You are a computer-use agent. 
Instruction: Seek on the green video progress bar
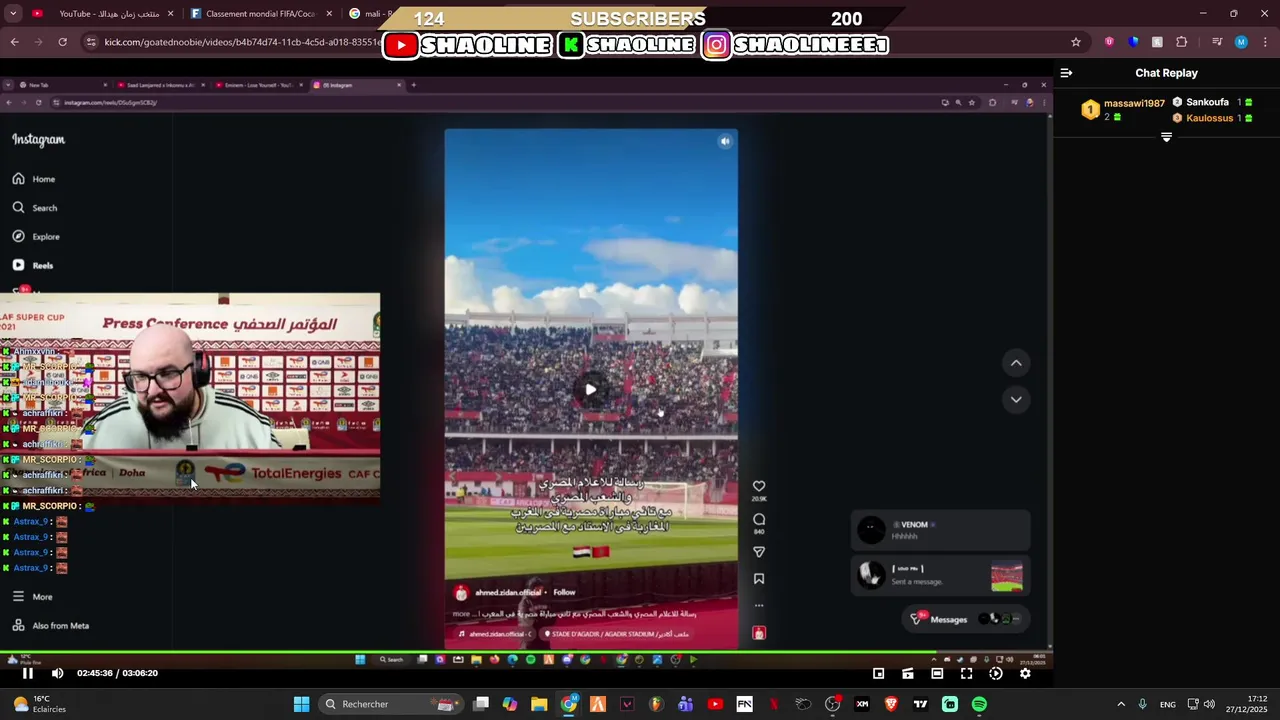(526, 654)
